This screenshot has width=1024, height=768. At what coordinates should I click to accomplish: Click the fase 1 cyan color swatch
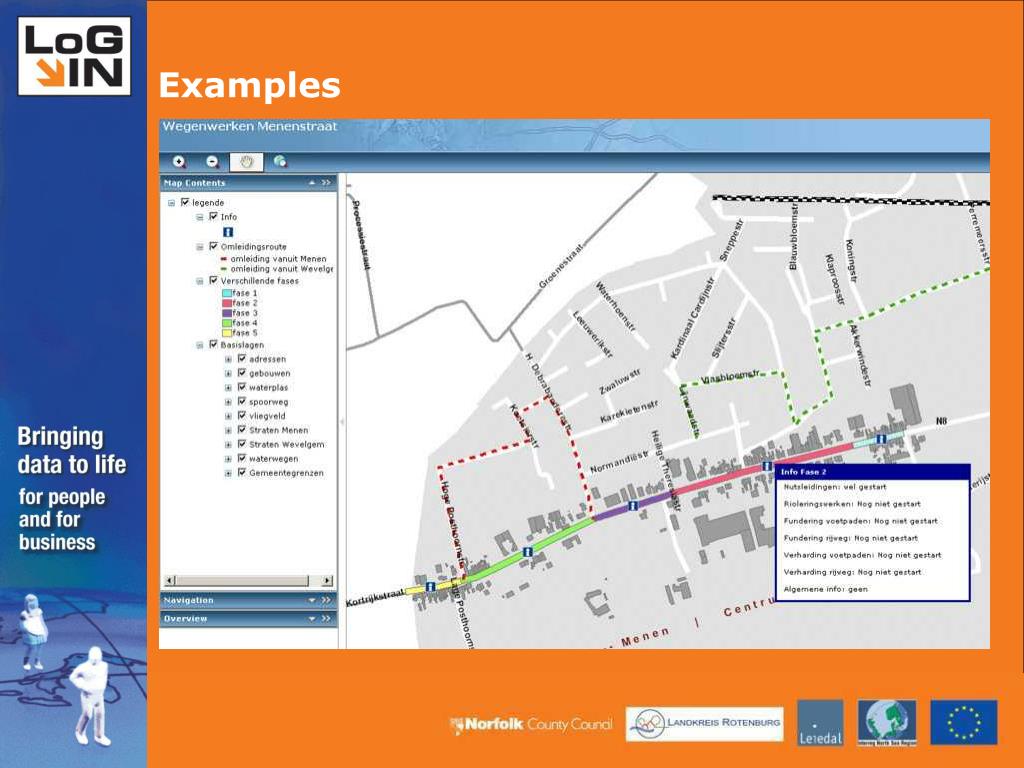click(227, 293)
